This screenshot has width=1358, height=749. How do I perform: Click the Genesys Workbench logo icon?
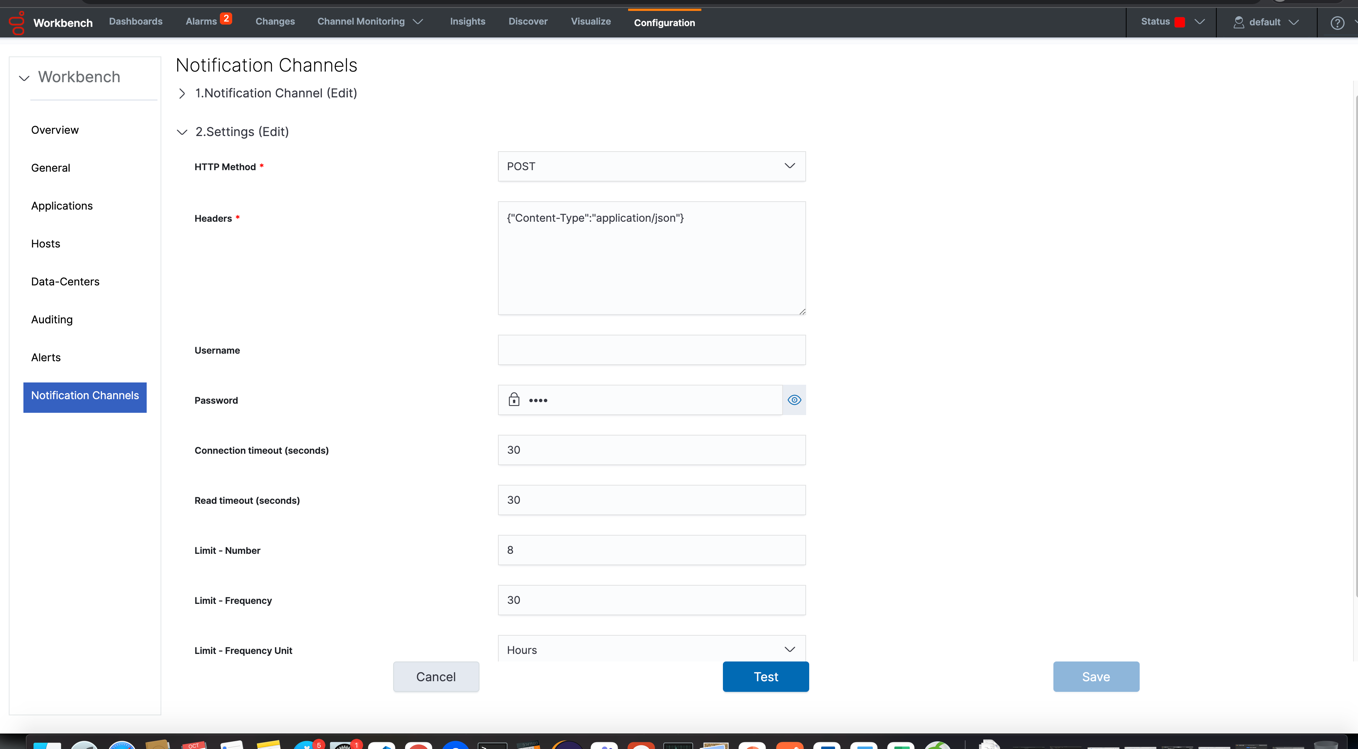tap(17, 22)
